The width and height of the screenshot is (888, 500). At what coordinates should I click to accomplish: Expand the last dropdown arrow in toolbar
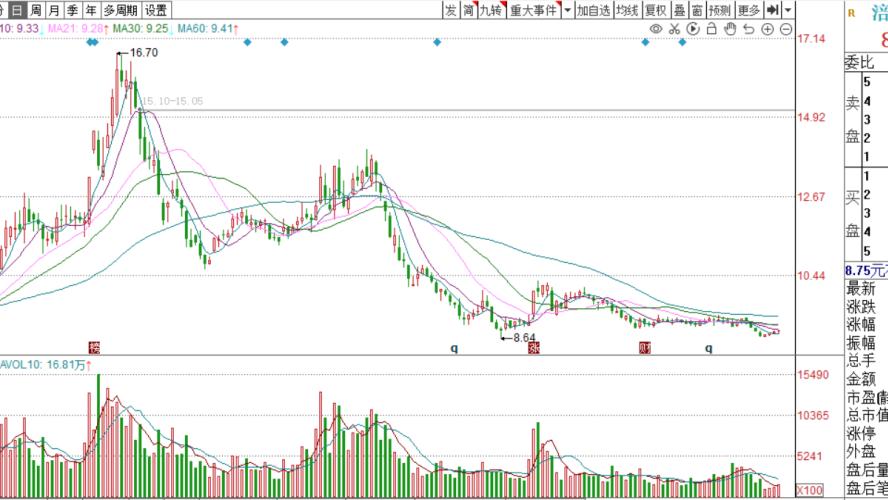(788, 10)
